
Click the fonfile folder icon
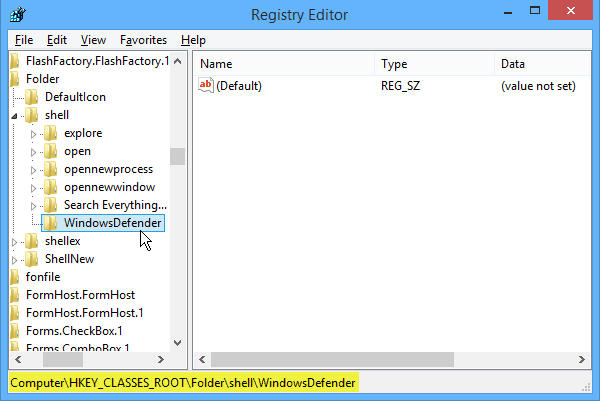(15, 277)
